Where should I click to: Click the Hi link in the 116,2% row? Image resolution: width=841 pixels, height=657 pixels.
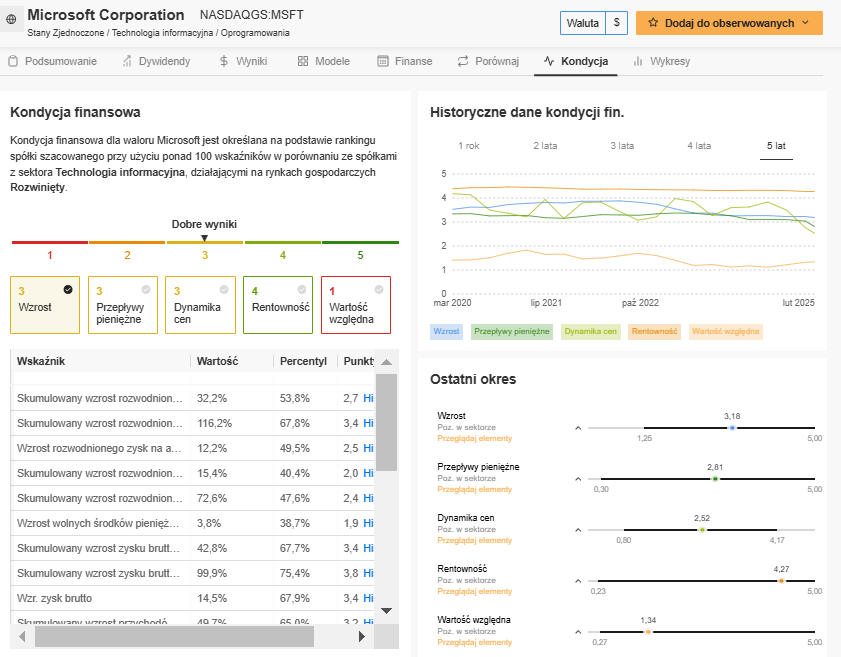point(368,423)
